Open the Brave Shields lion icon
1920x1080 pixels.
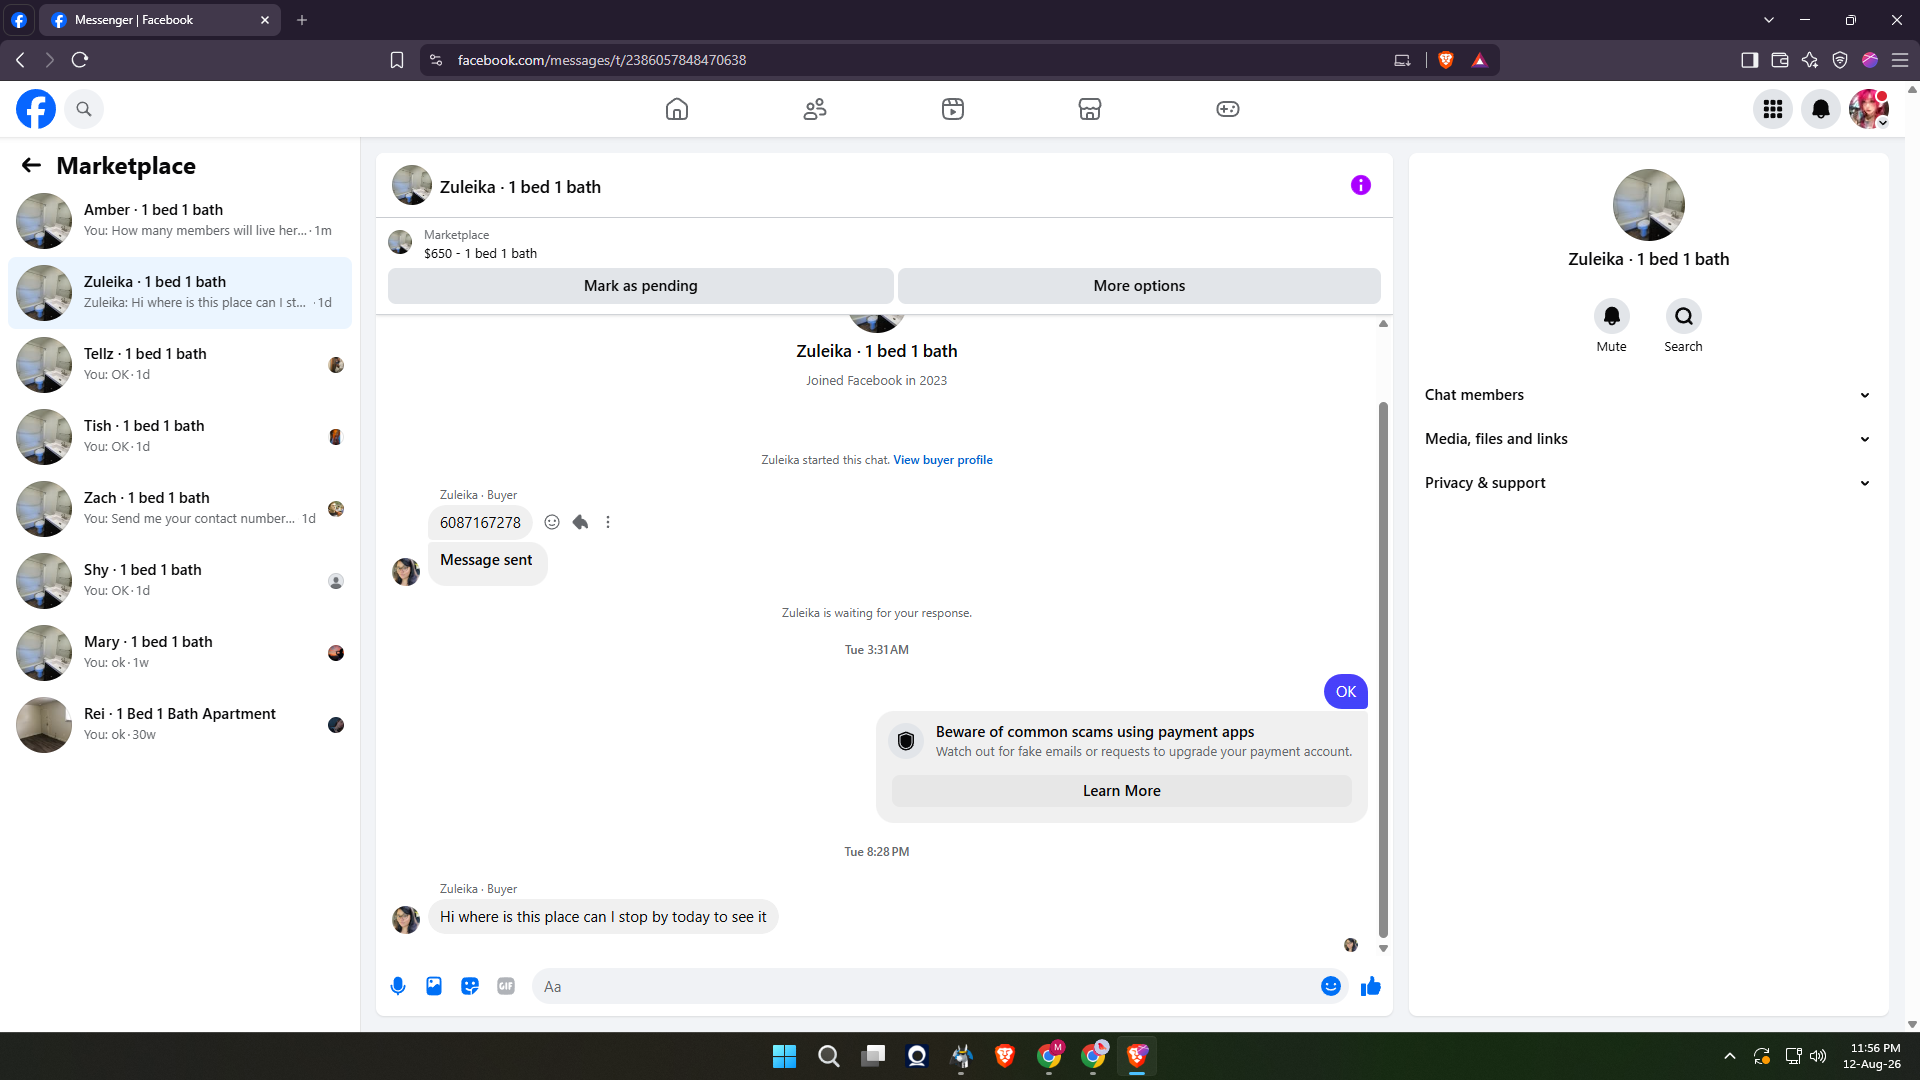(x=1446, y=60)
